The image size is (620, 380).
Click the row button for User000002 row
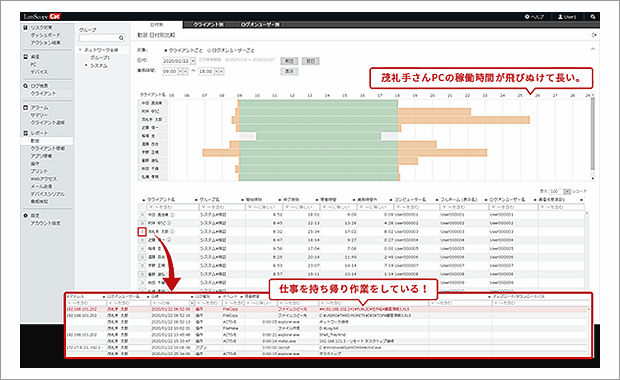pyautogui.click(x=142, y=223)
